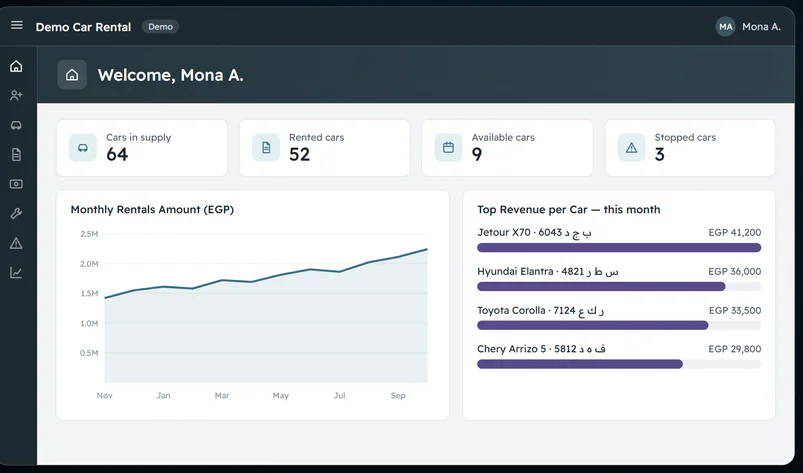The image size is (803, 473).
Task: Click '2.5M' axis label
Action: click(89, 234)
